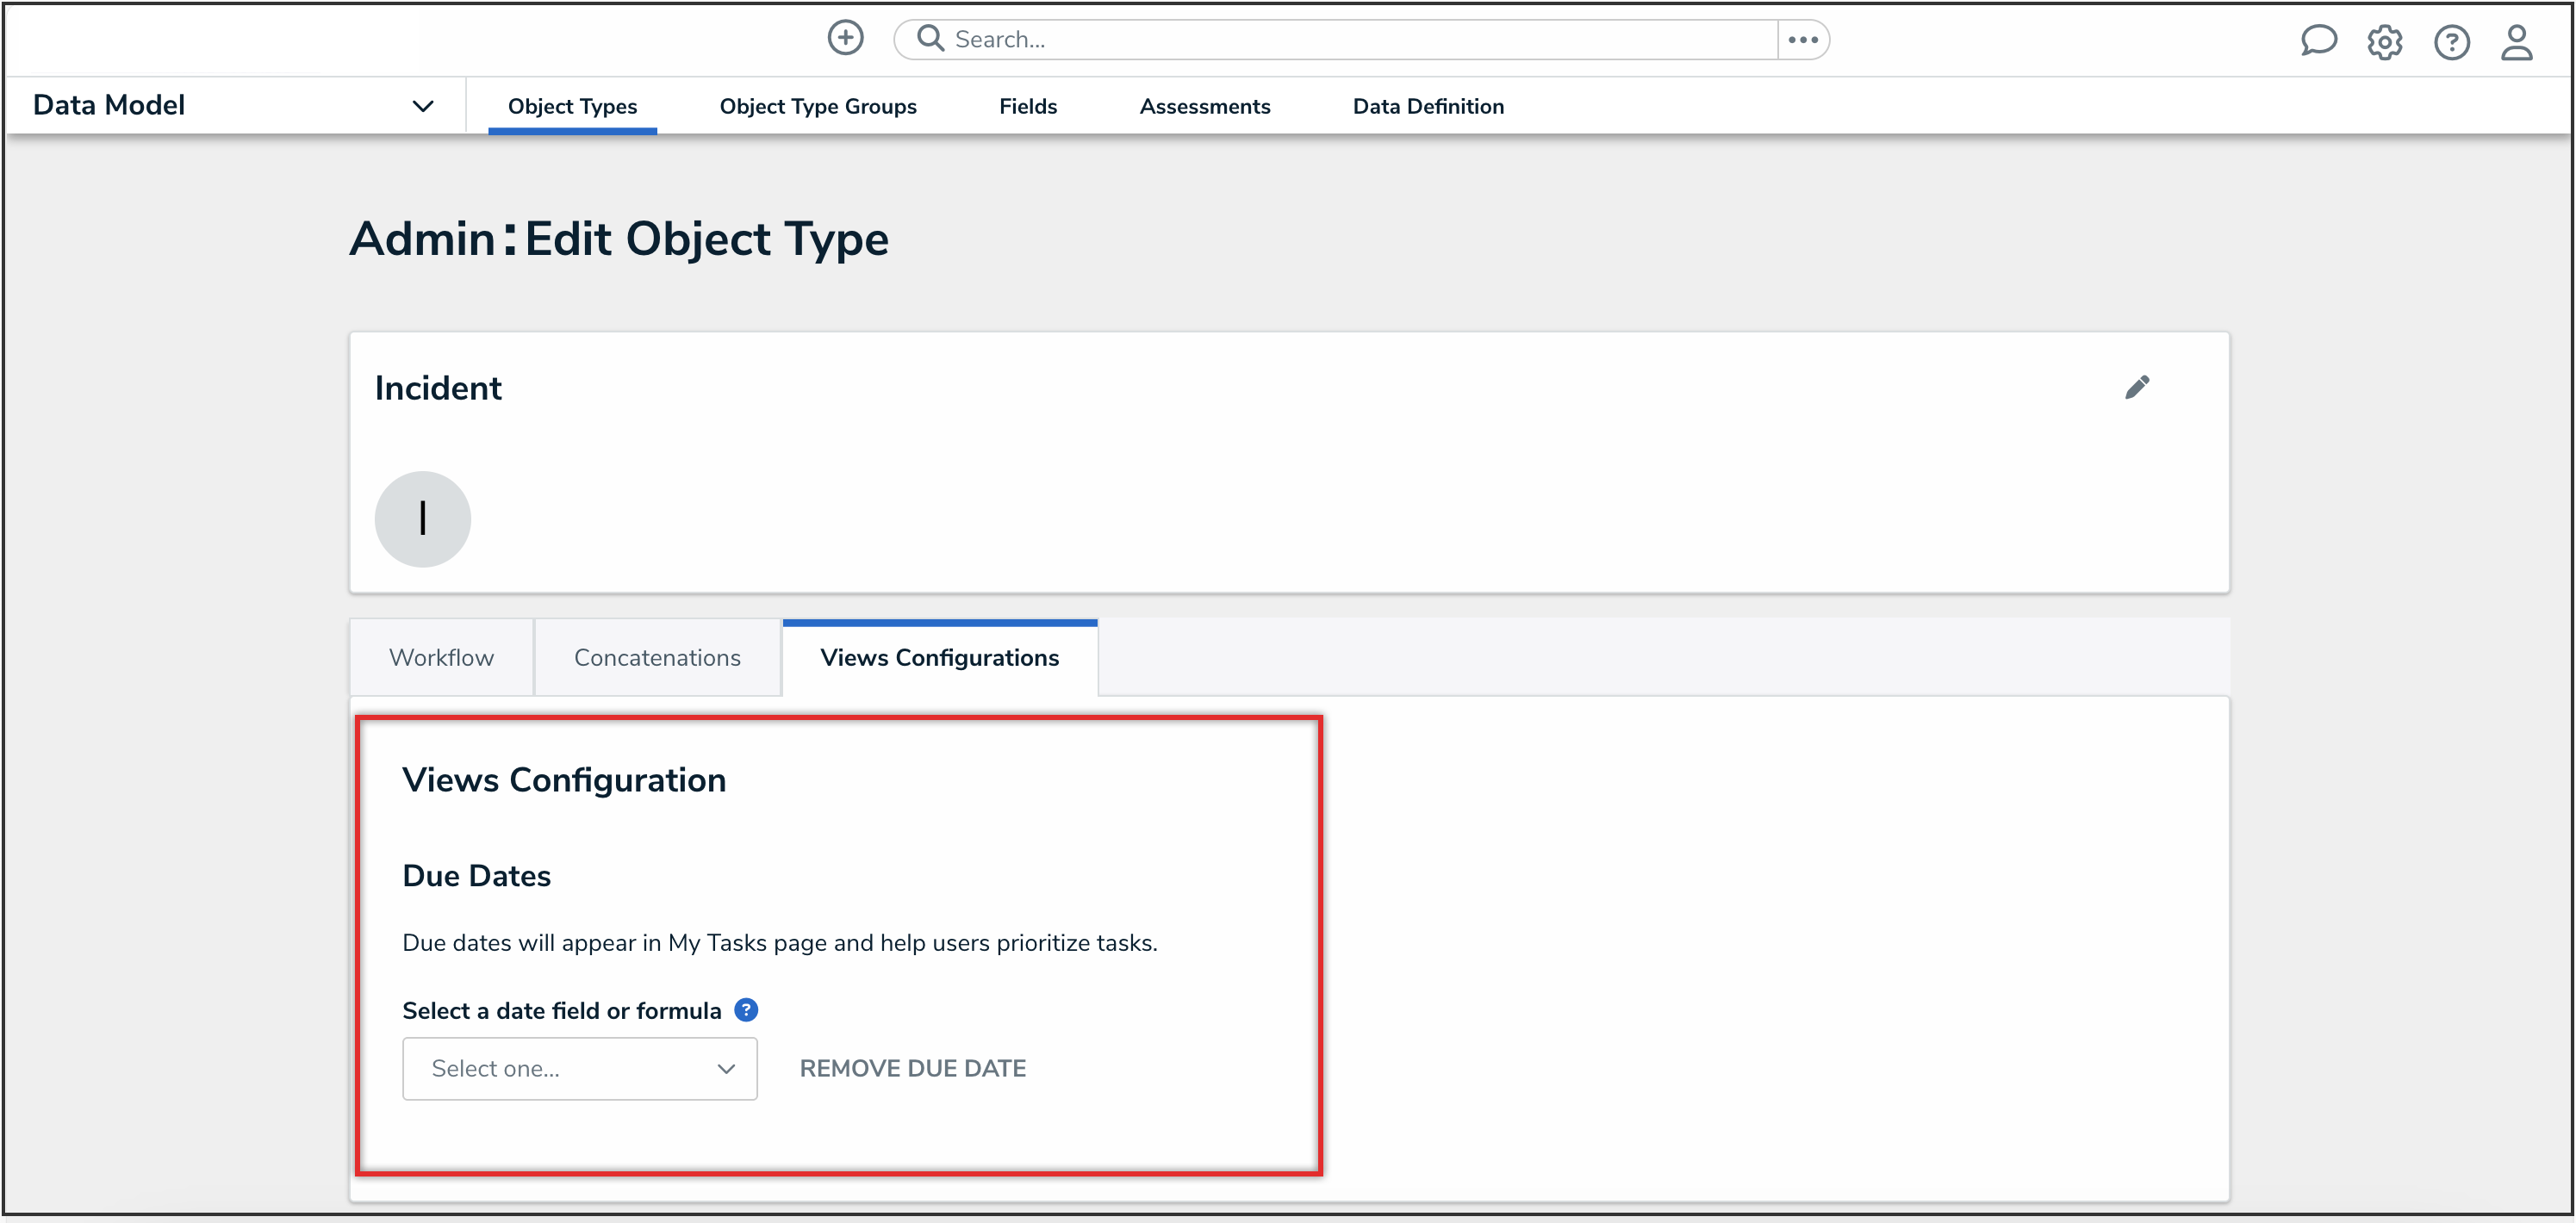The height and width of the screenshot is (1223, 2576).
Task: Switch to the Workflow tab
Action: tap(441, 657)
